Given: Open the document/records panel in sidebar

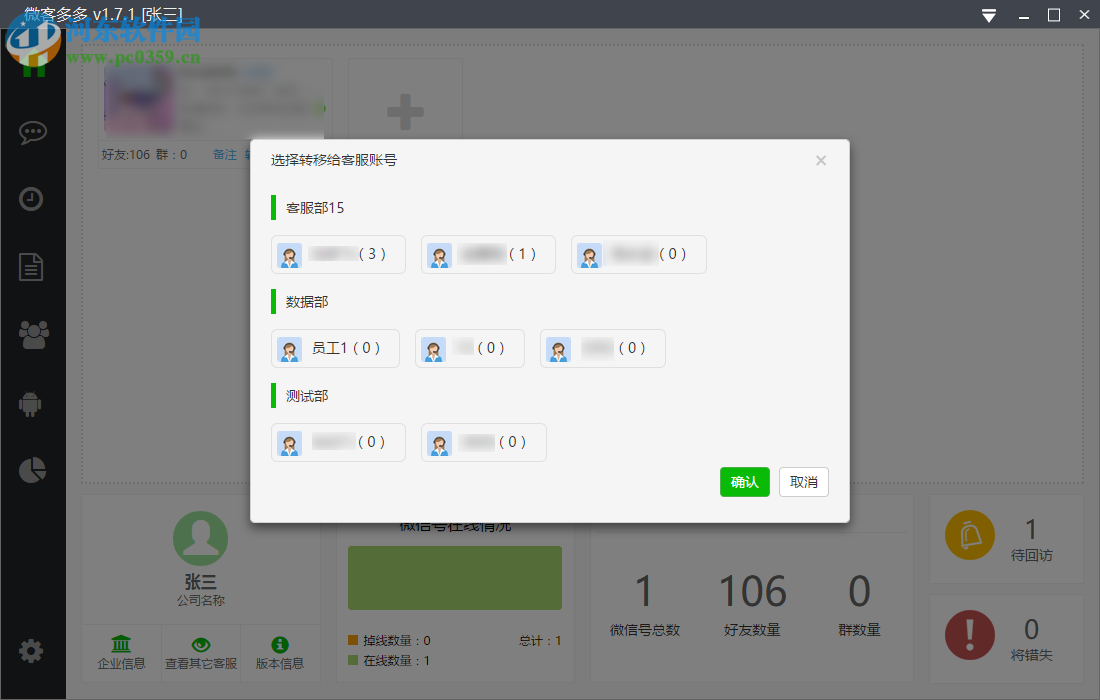Looking at the screenshot, I should coord(33,266).
